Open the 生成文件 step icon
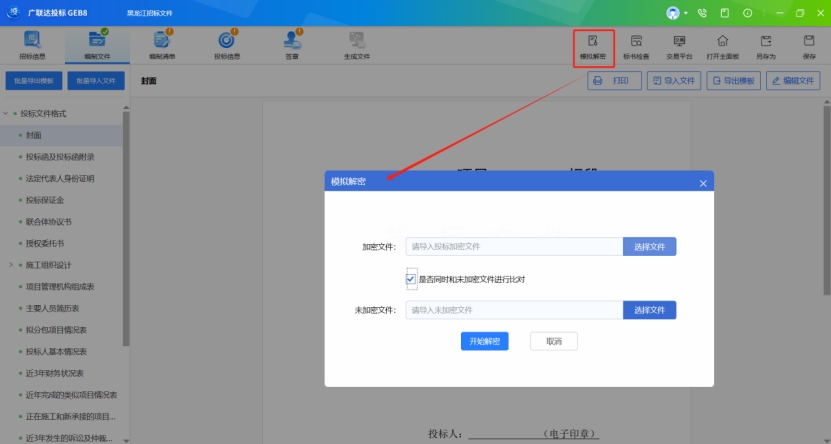The width and height of the screenshot is (831, 444). point(357,44)
